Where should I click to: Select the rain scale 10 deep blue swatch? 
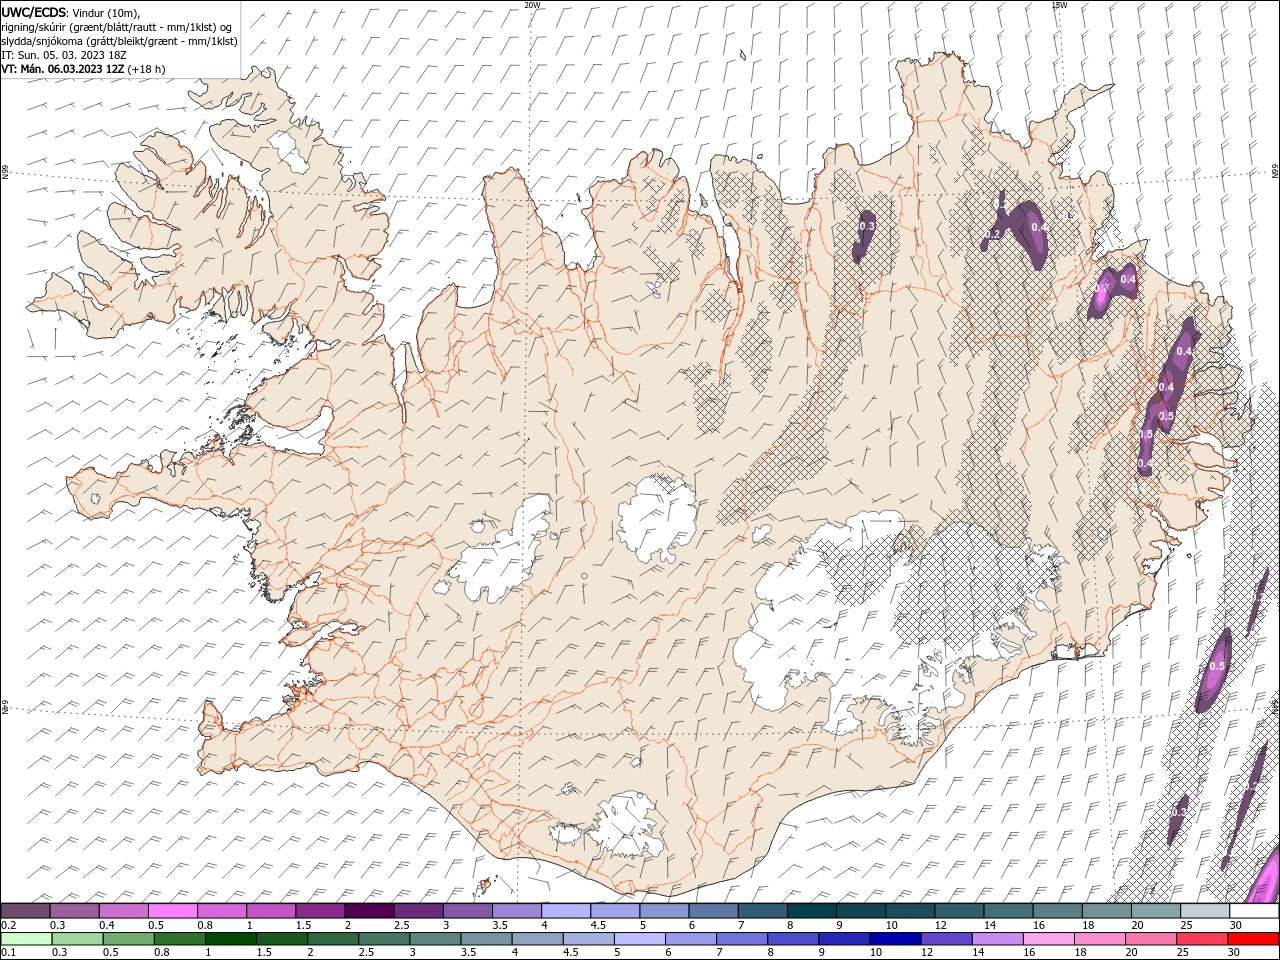[895, 939]
